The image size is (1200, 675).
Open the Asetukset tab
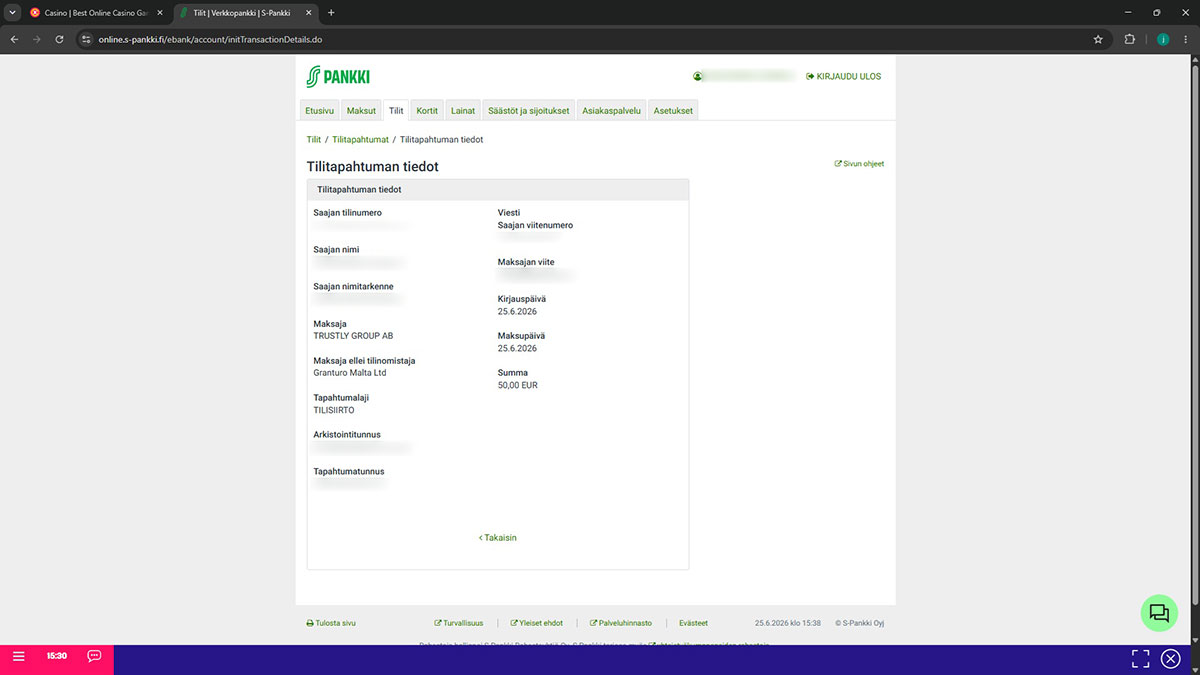673,111
